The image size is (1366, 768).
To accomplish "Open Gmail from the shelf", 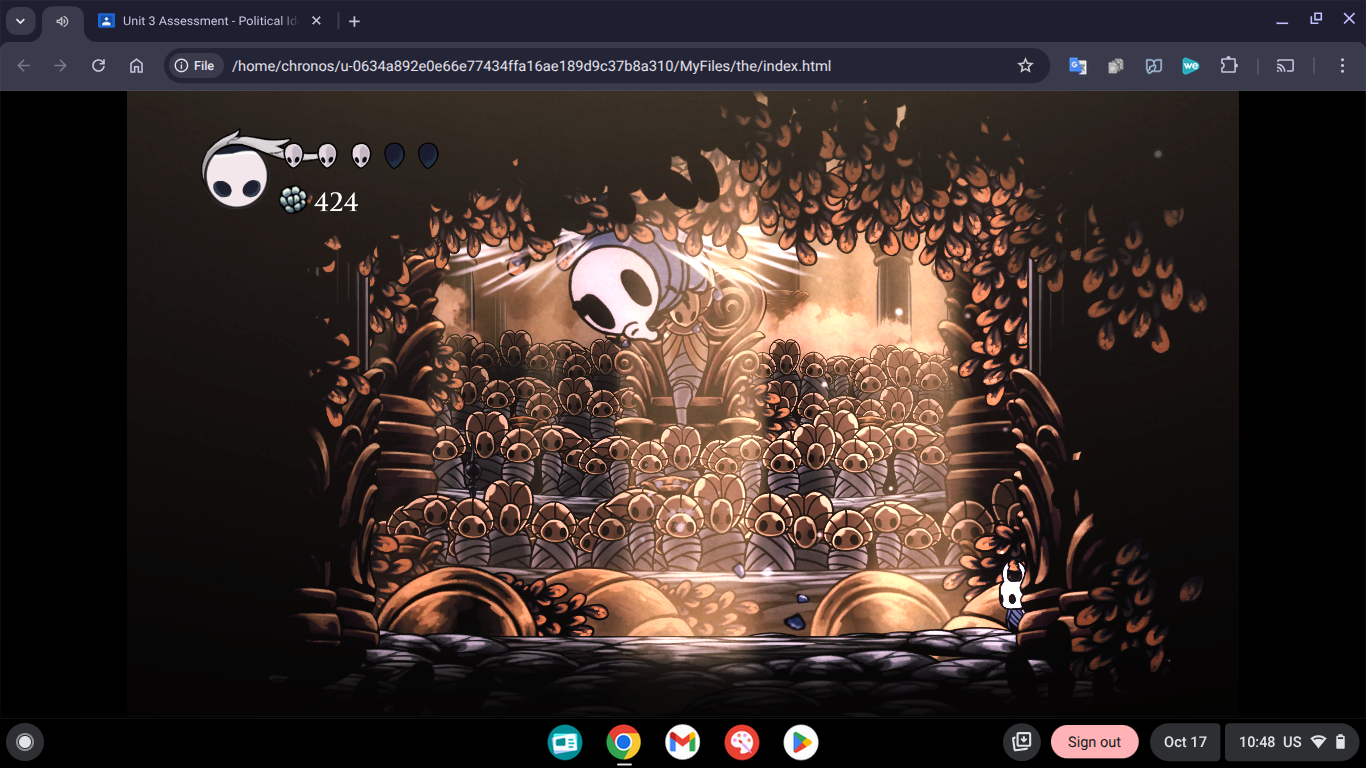I will click(x=682, y=742).
